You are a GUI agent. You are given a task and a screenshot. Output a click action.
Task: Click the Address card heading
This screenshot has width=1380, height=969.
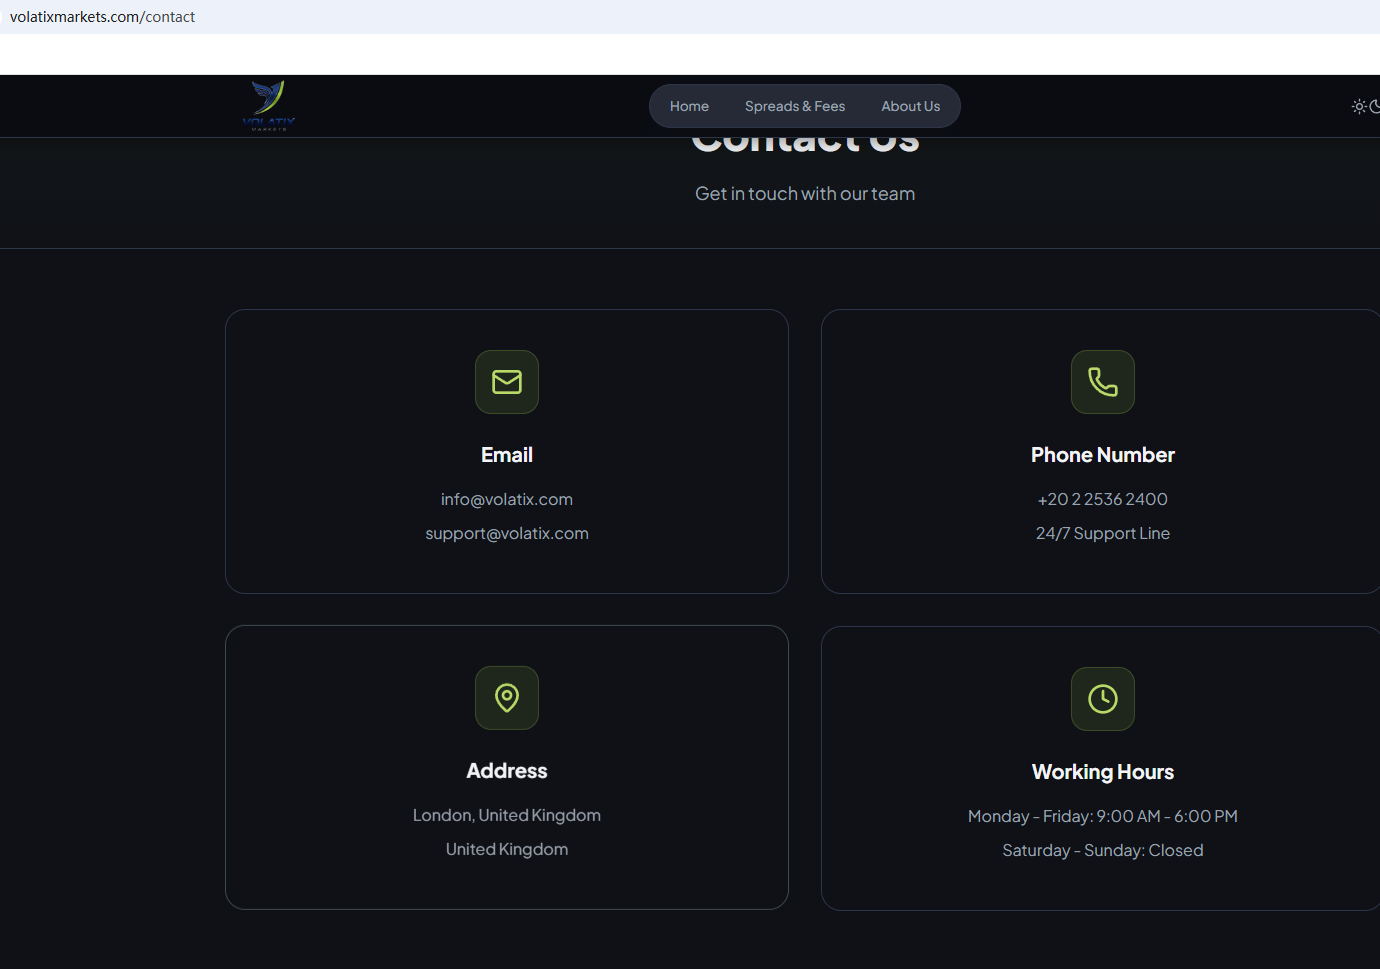coord(507,771)
